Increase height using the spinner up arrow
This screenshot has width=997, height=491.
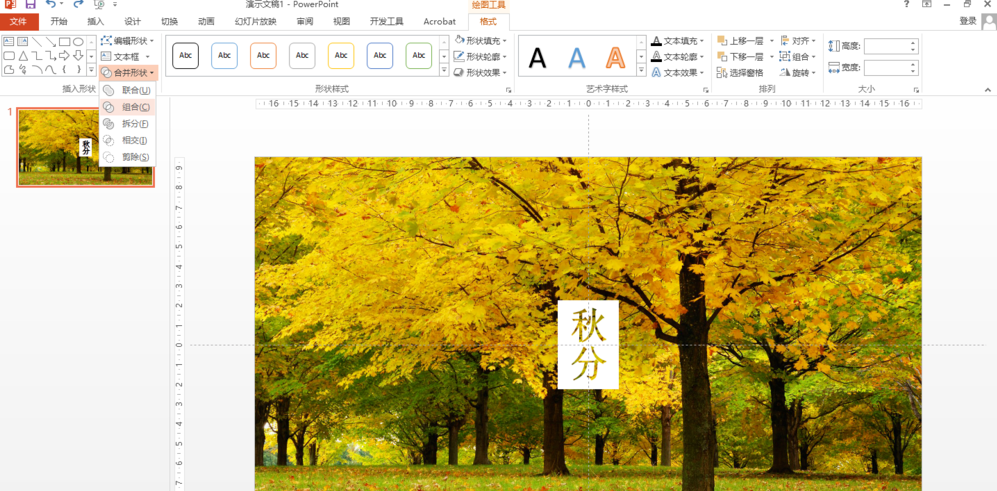point(914,43)
